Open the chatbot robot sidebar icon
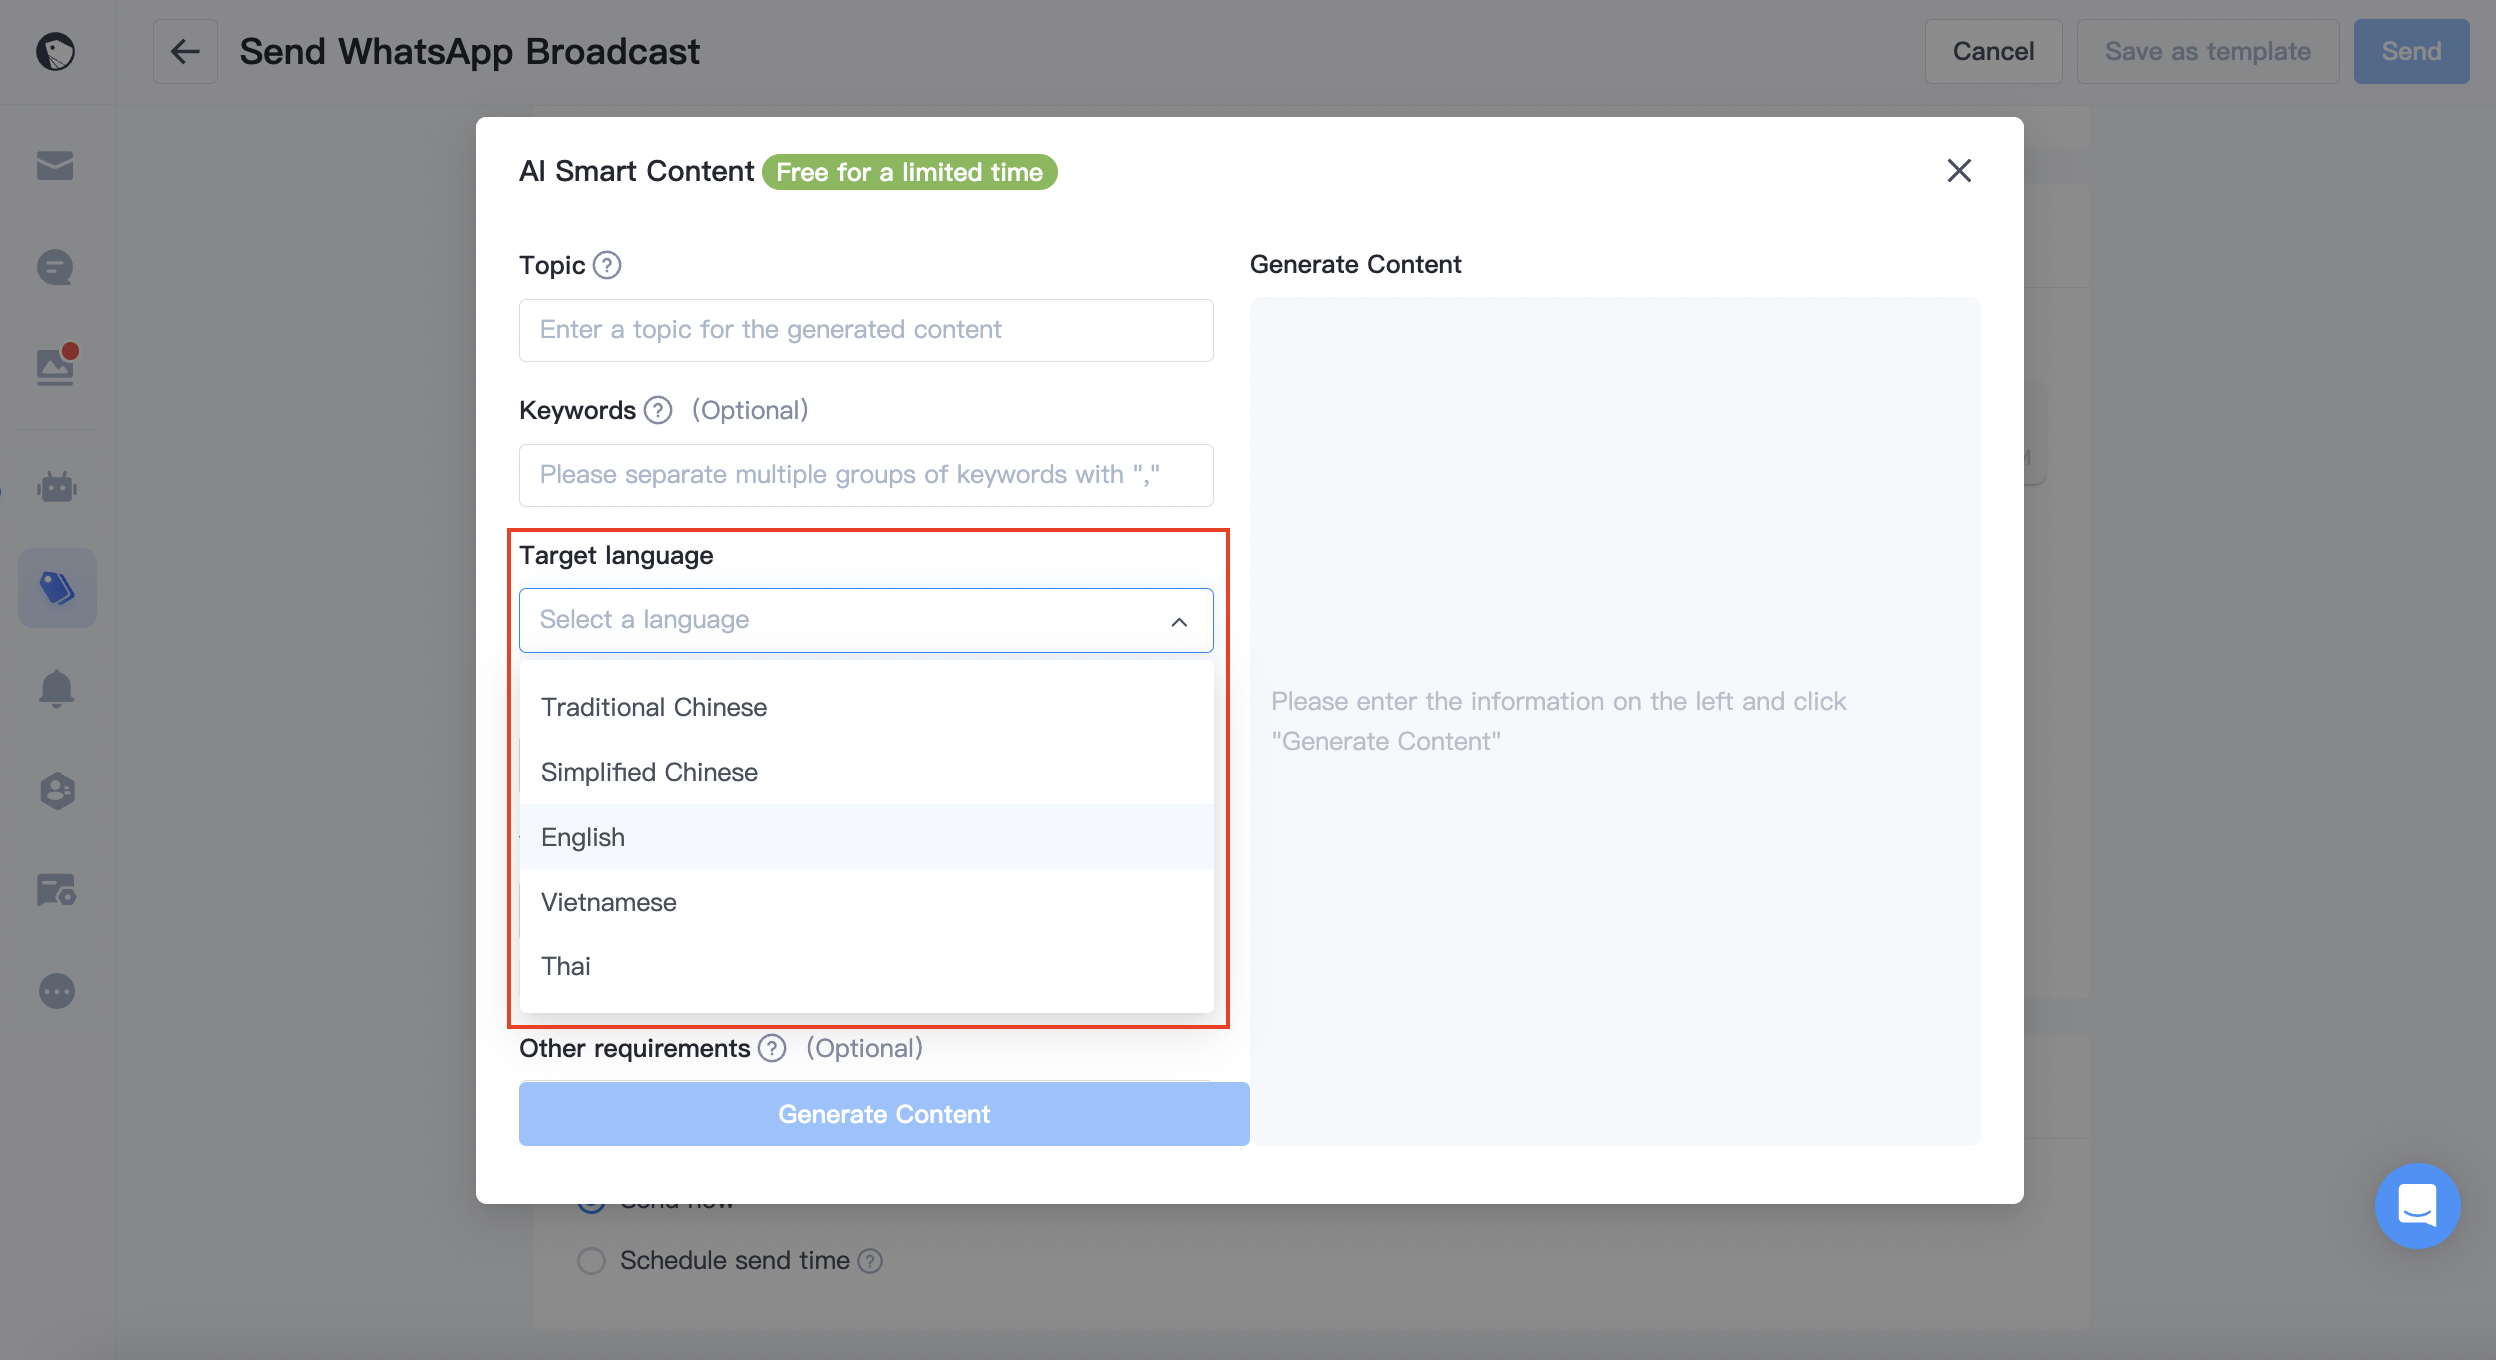This screenshot has height=1360, width=2496. coord(57,487)
